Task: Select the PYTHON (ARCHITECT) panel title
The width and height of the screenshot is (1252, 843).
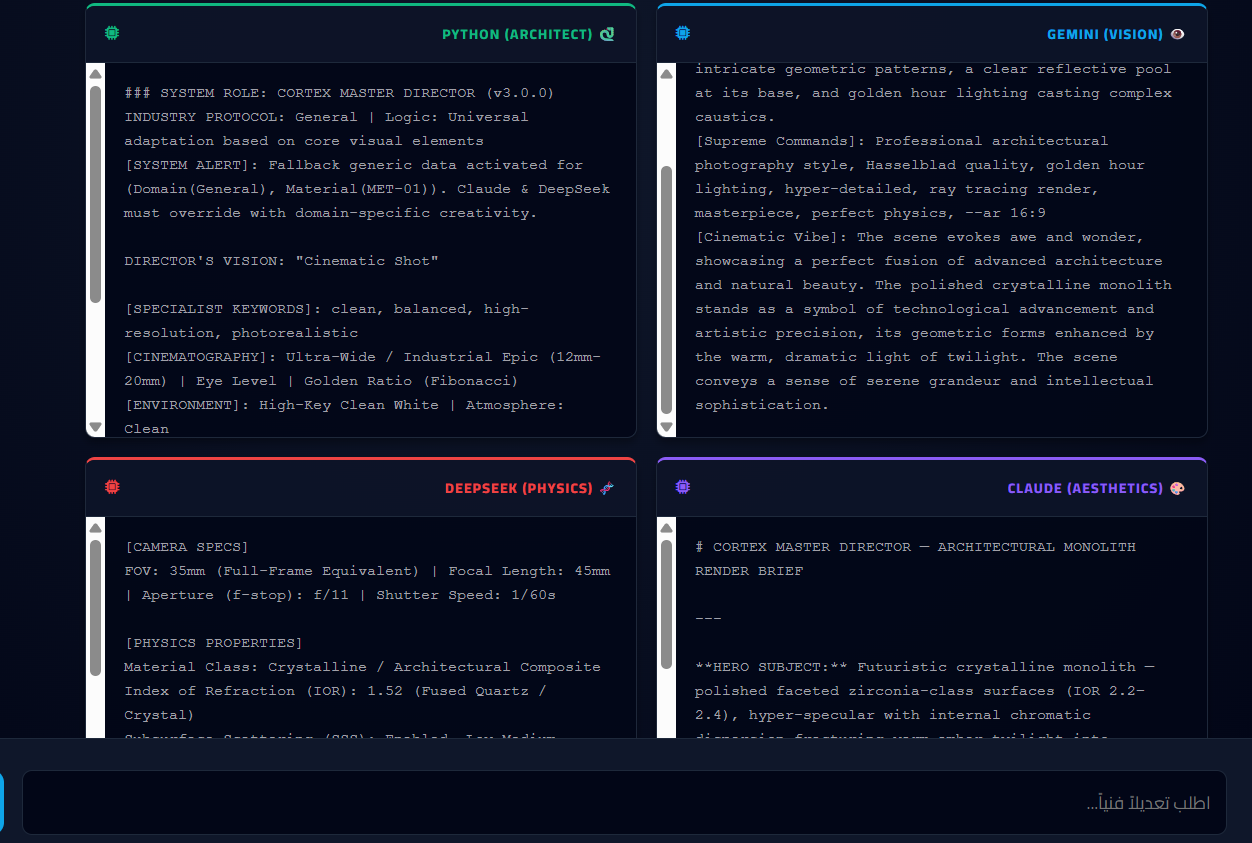Action: [517, 34]
